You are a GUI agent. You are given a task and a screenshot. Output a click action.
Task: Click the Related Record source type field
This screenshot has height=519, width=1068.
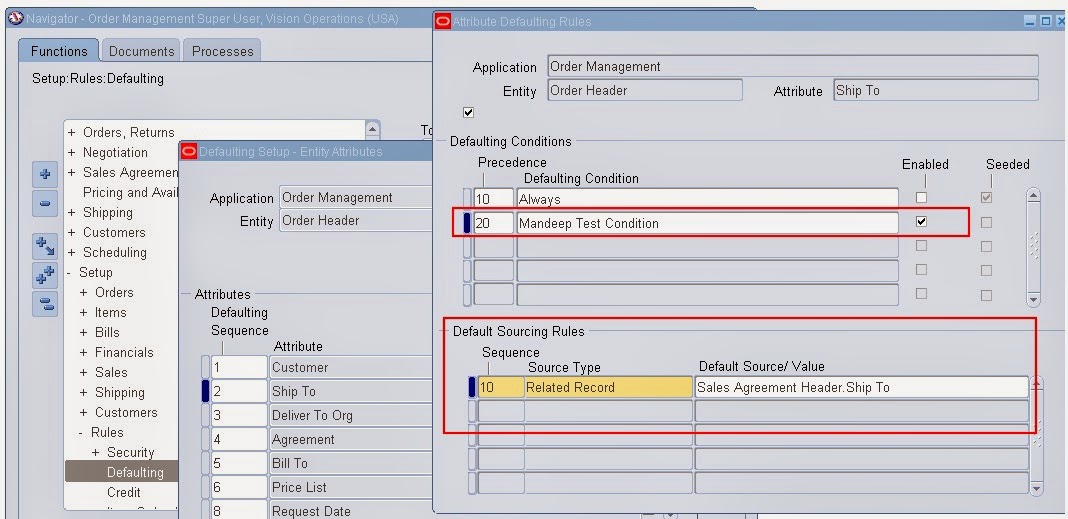coord(608,387)
